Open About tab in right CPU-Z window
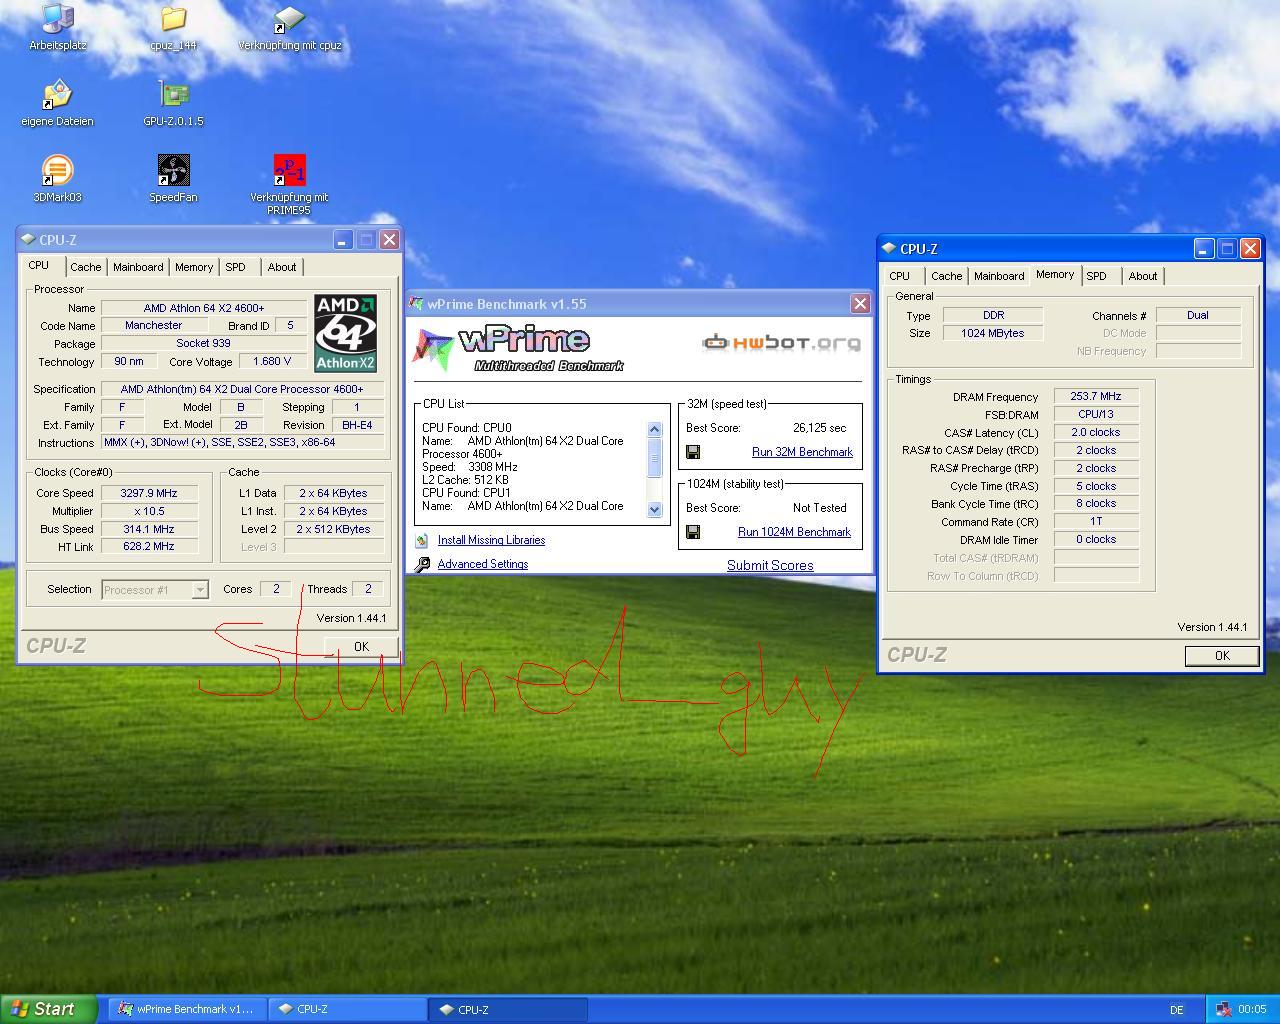This screenshot has width=1280, height=1024. tap(1143, 276)
